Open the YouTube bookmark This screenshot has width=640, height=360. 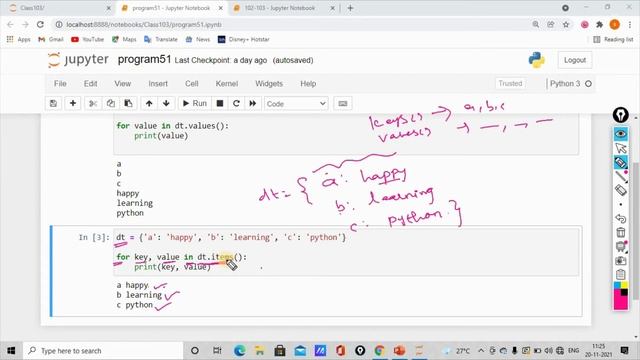click(87, 39)
